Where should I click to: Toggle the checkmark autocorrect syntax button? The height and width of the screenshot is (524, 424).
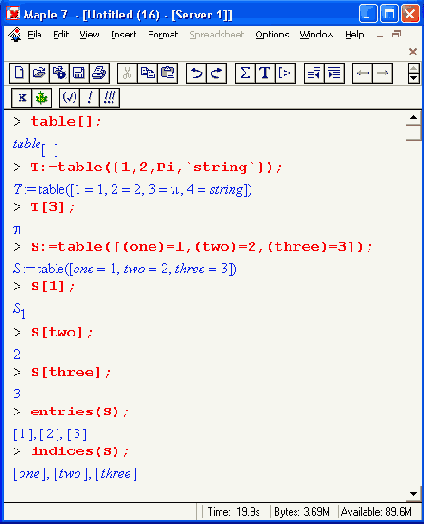pyautogui.click(x=69, y=98)
